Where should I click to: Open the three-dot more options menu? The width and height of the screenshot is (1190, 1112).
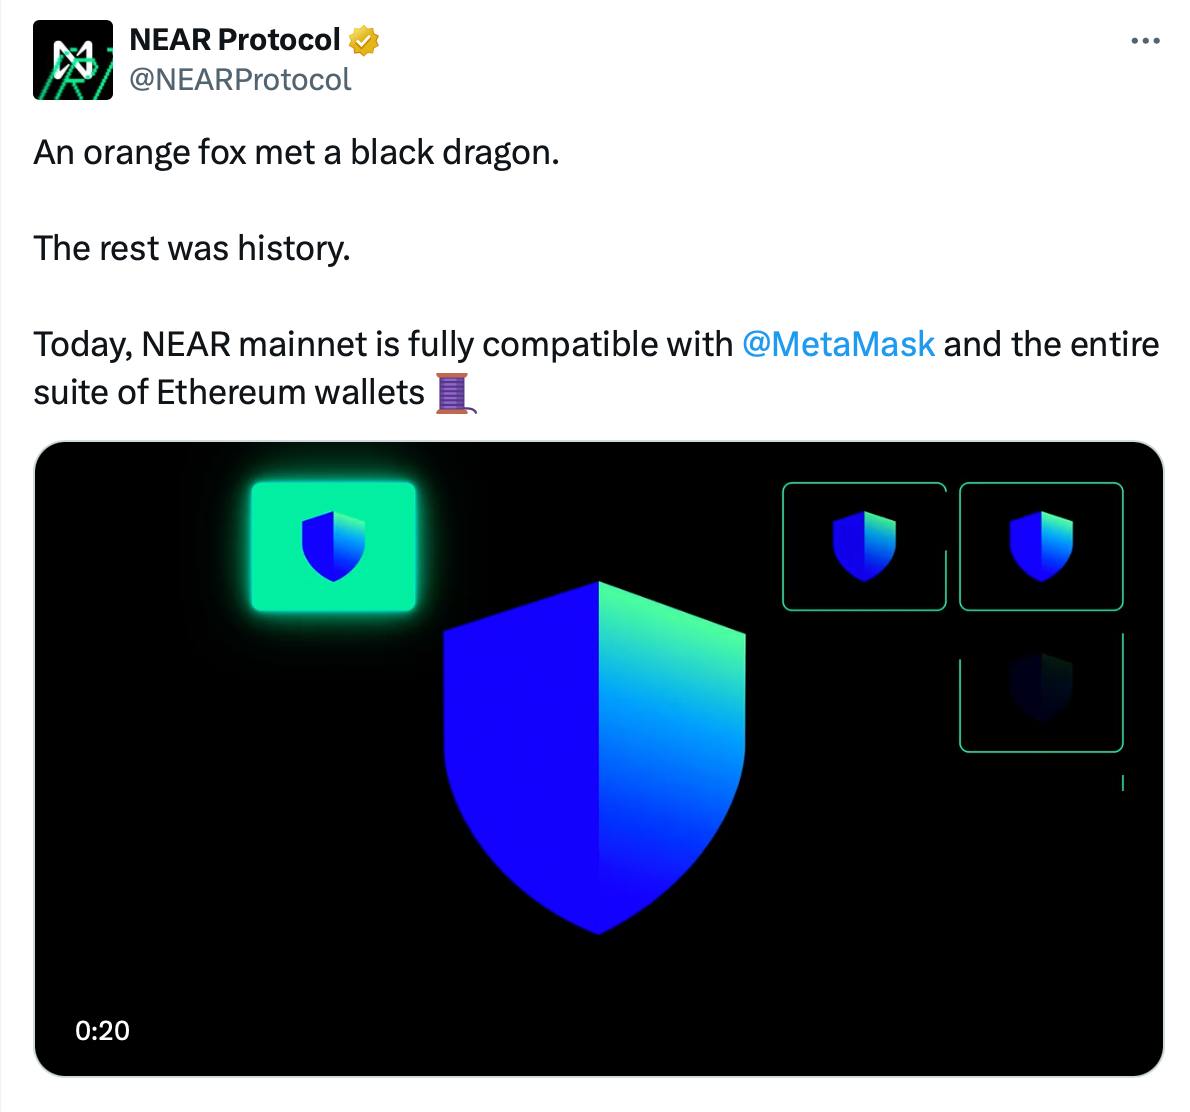pyautogui.click(x=1144, y=42)
